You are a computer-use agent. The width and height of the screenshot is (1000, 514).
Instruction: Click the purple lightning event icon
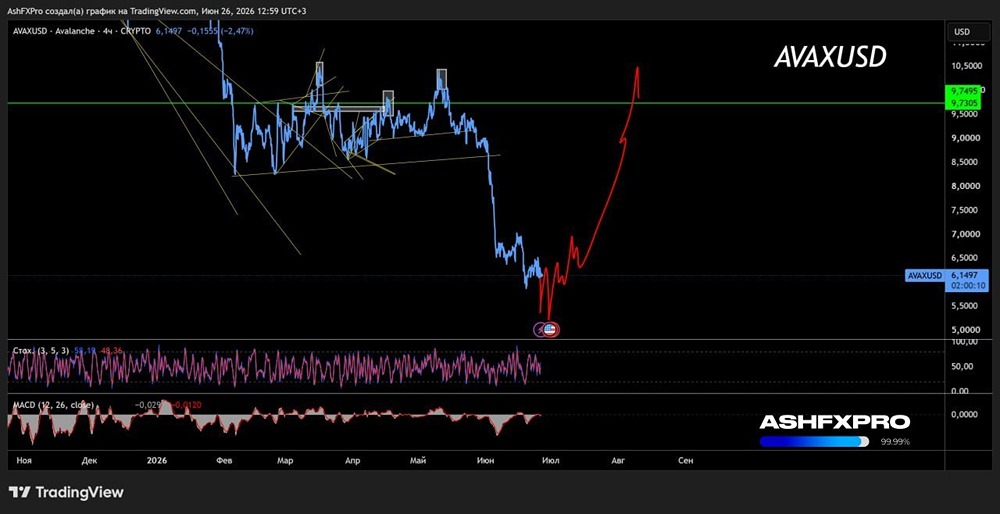pyautogui.click(x=540, y=330)
